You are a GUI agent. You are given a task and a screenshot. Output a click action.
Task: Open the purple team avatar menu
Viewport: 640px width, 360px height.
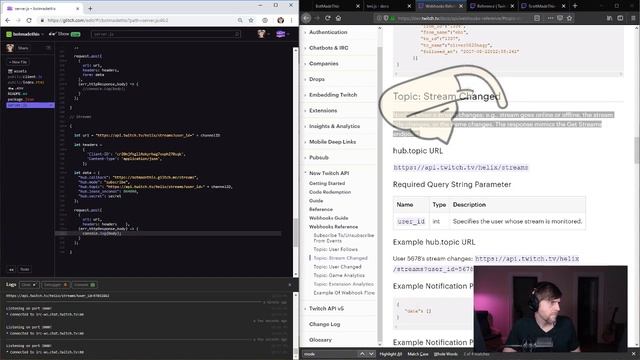pos(282,34)
